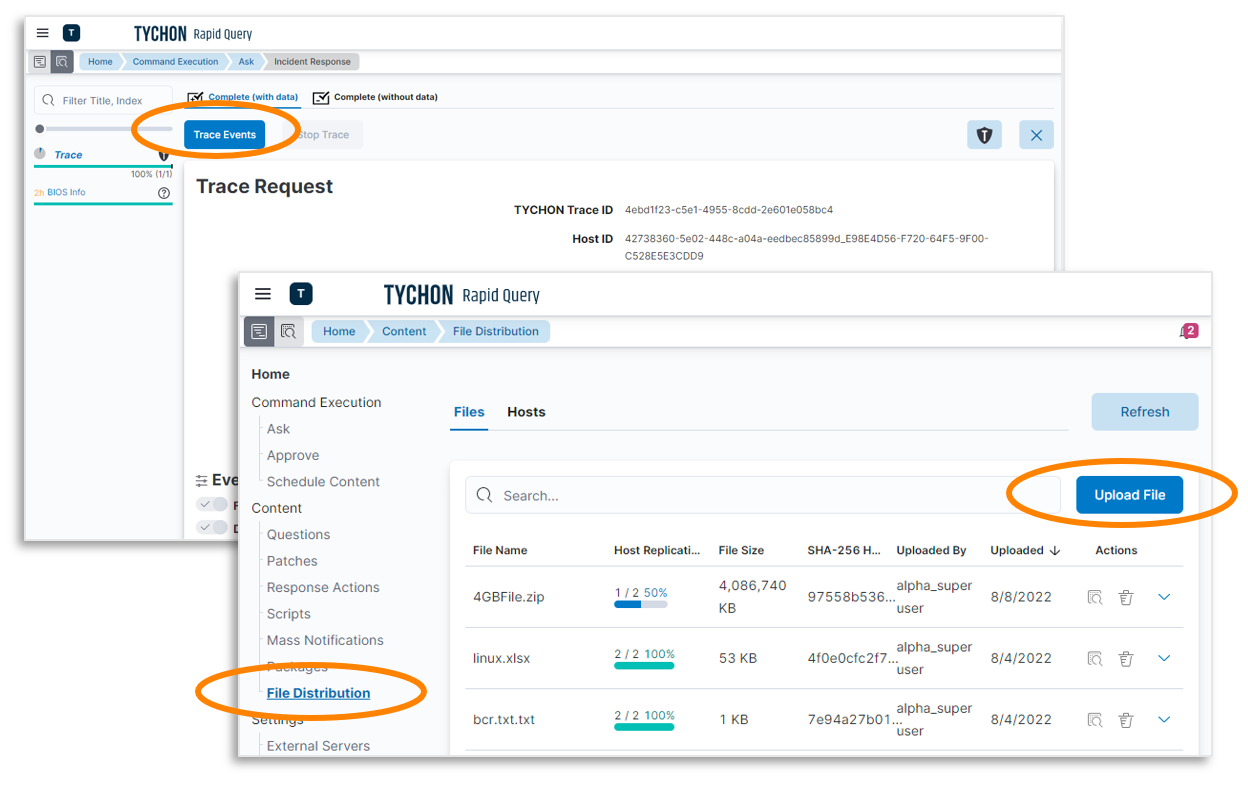Expand the 4GBFile.zip row chevron
1248x789 pixels.
(1164, 597)
